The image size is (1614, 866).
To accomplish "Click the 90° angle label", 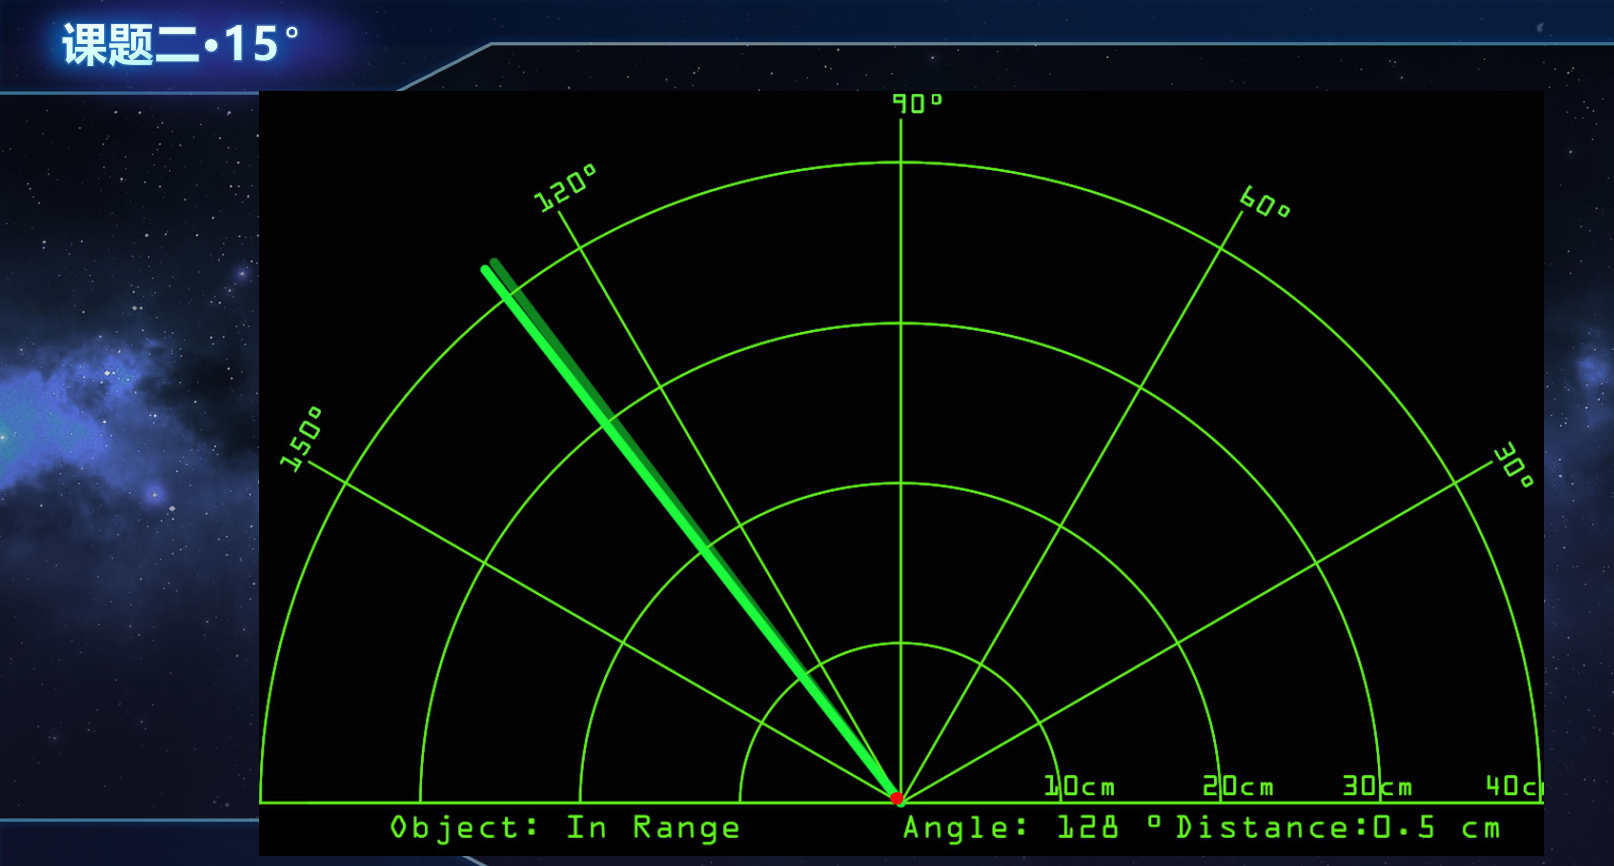I will 917,103.
